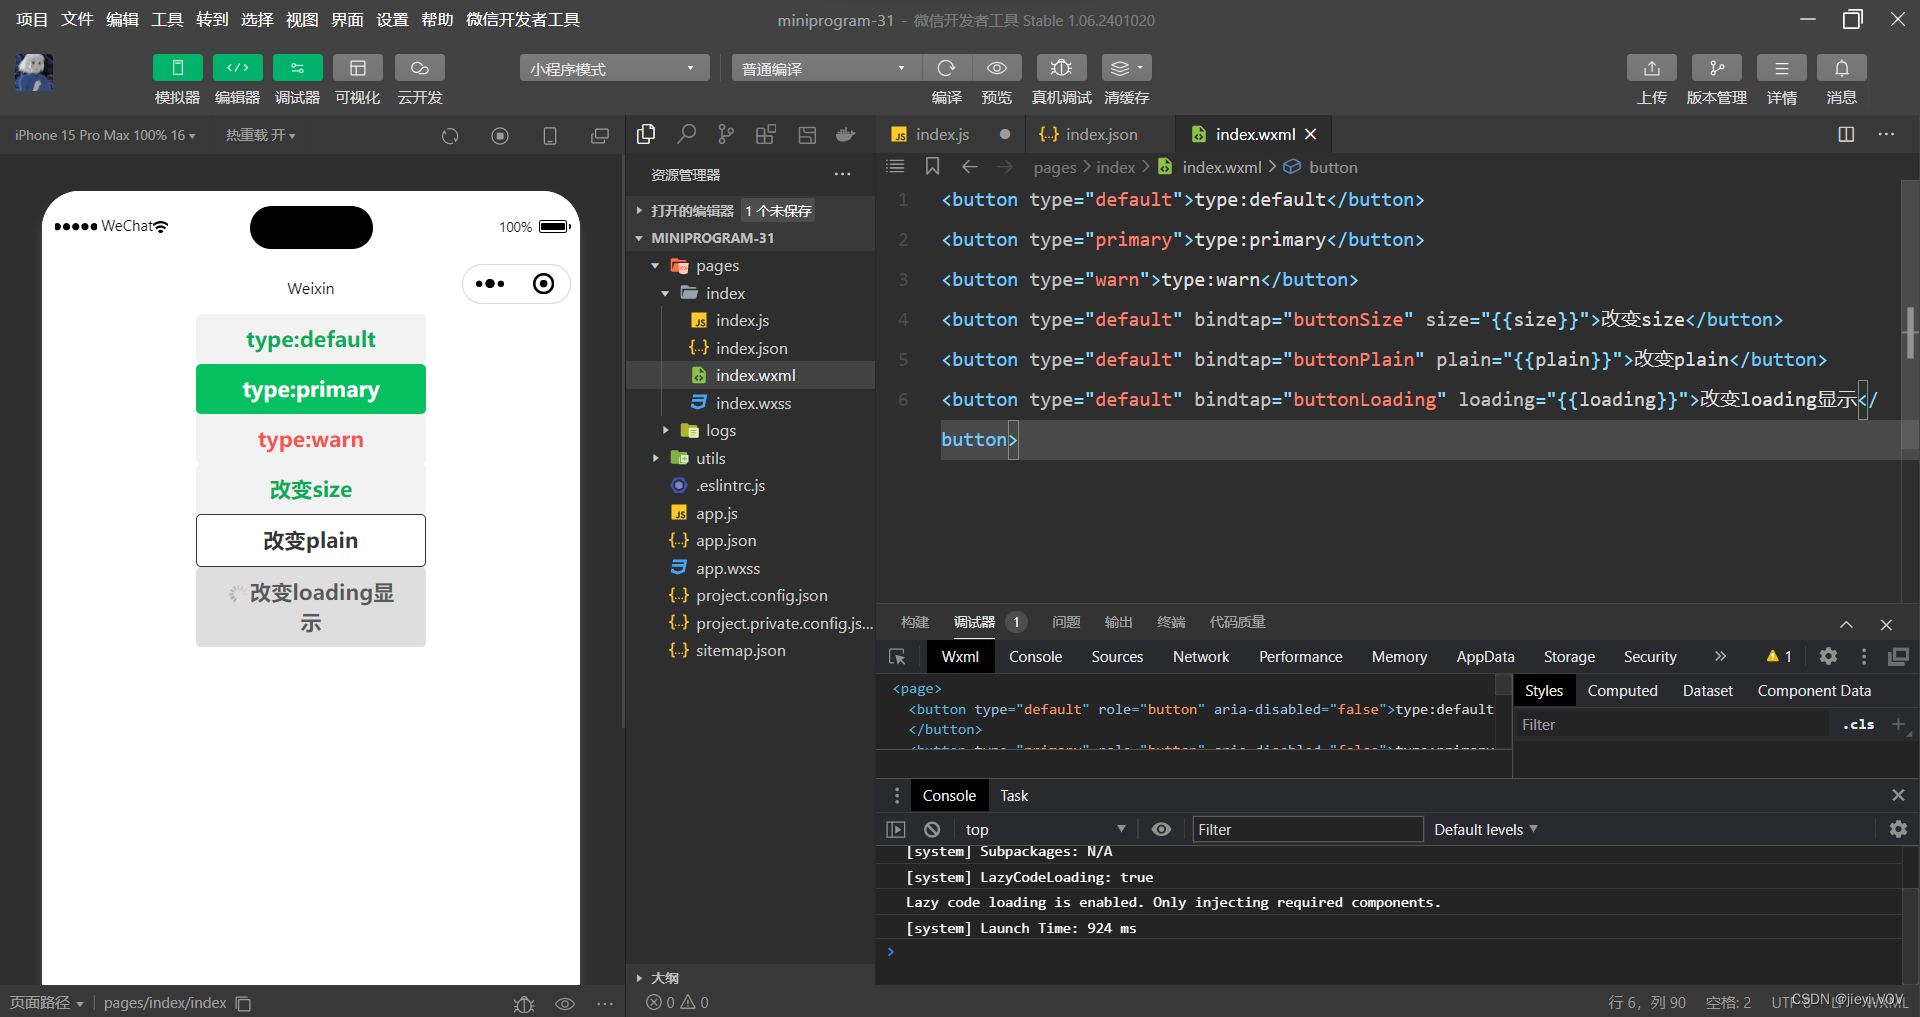Switch to the index.js editor tab
Viewport: 1920px width, 1017px height.
click(x=942, y=134)
